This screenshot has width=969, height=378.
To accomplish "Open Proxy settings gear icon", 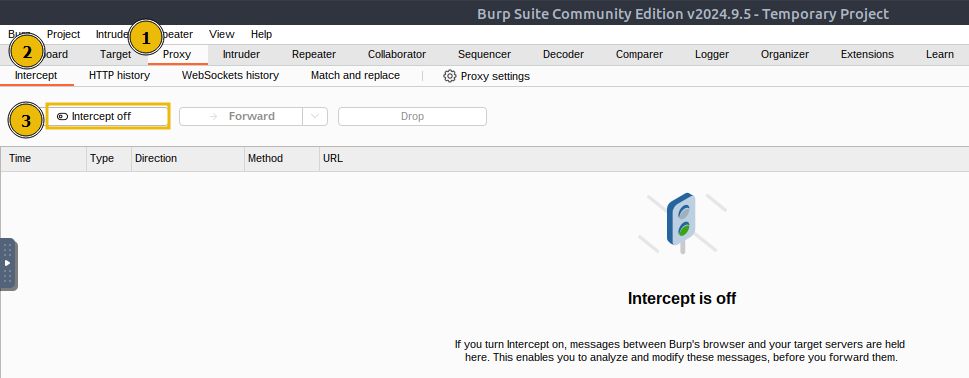I will click(x=450, y=76).
